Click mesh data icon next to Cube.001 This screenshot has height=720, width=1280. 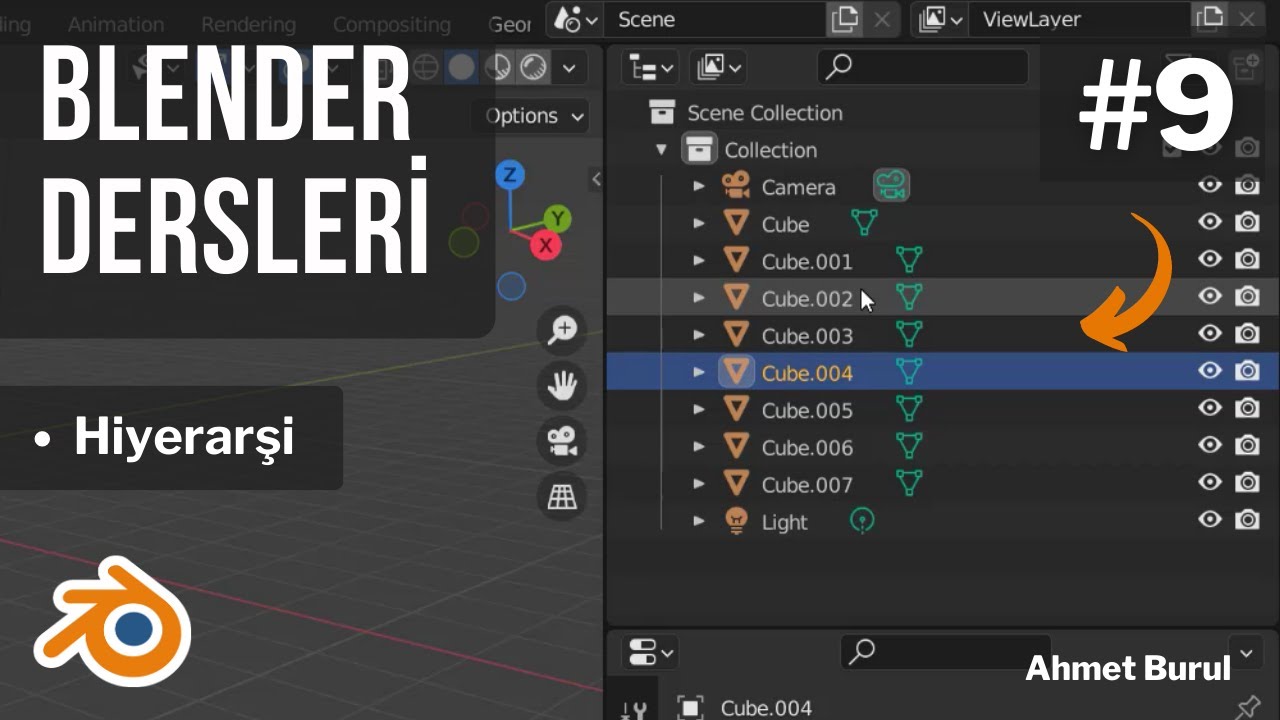pos(908,260)
